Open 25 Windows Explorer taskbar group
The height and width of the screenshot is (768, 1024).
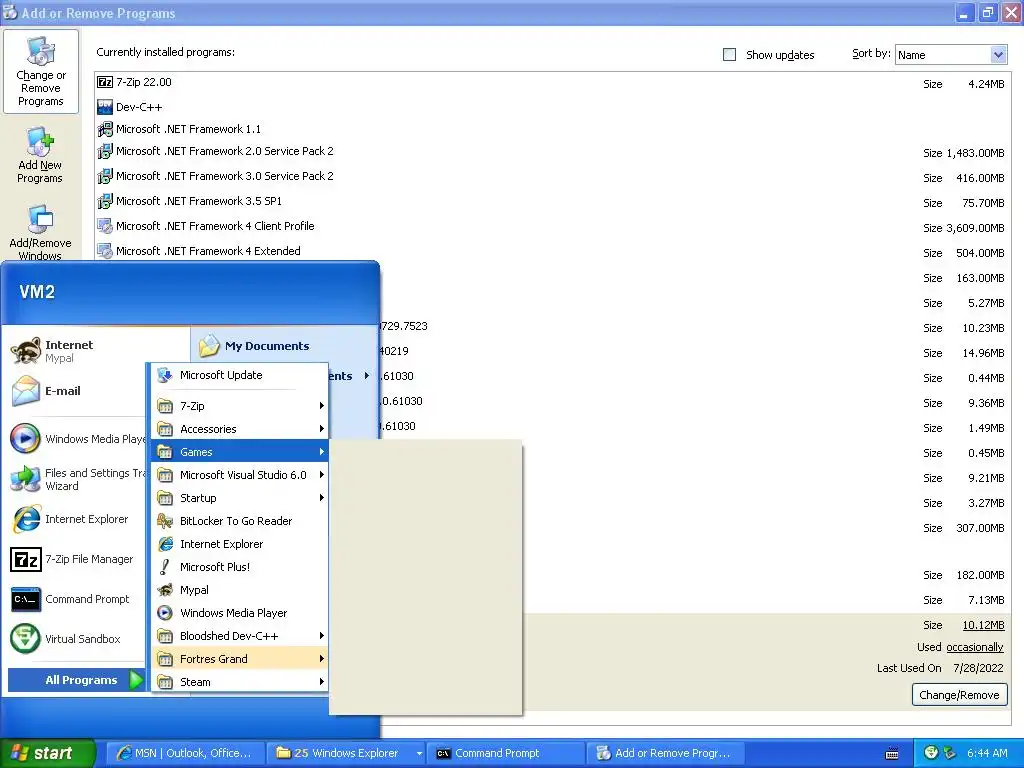(x=346, y=753)
